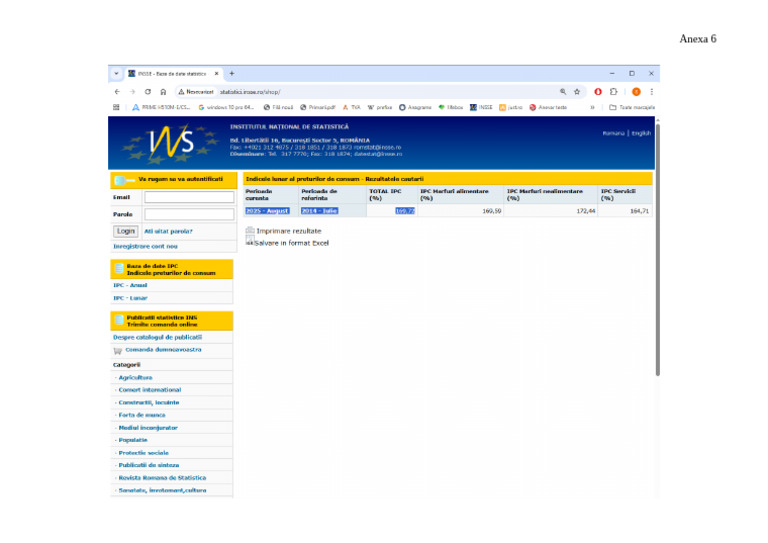Expand the tab search chevron
This screenshot has height=543, width=768.
pos(116,73)
